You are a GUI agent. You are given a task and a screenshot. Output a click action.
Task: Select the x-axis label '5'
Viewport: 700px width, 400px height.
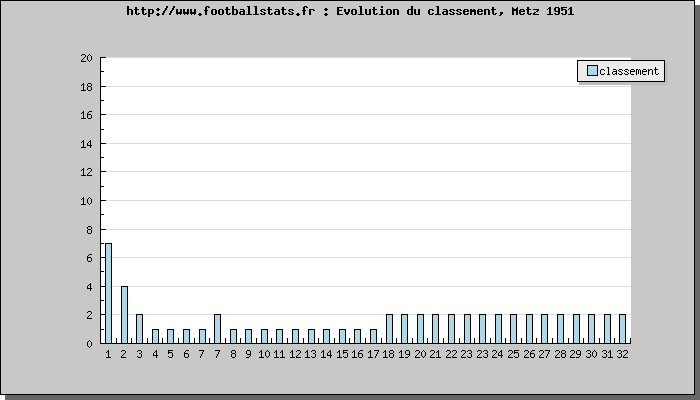tap(171, 354)
